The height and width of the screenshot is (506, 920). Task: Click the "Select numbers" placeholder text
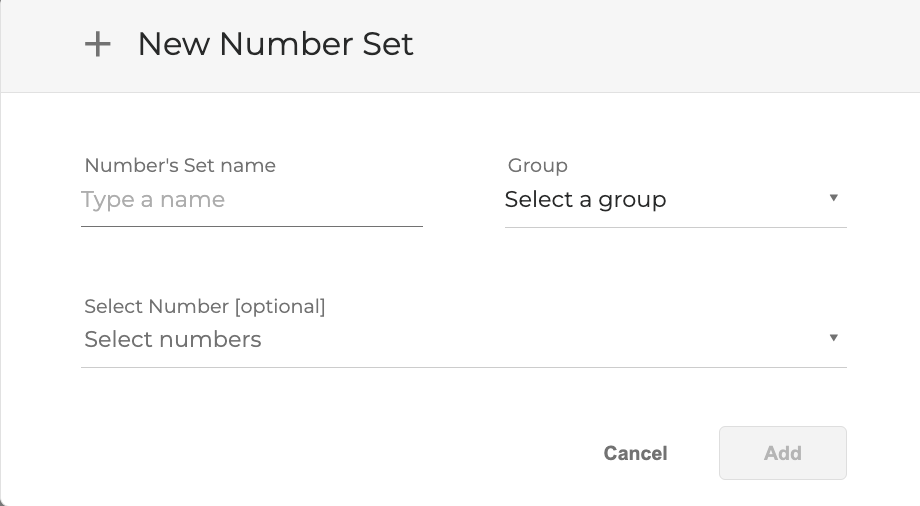click(x=173, y=340)
